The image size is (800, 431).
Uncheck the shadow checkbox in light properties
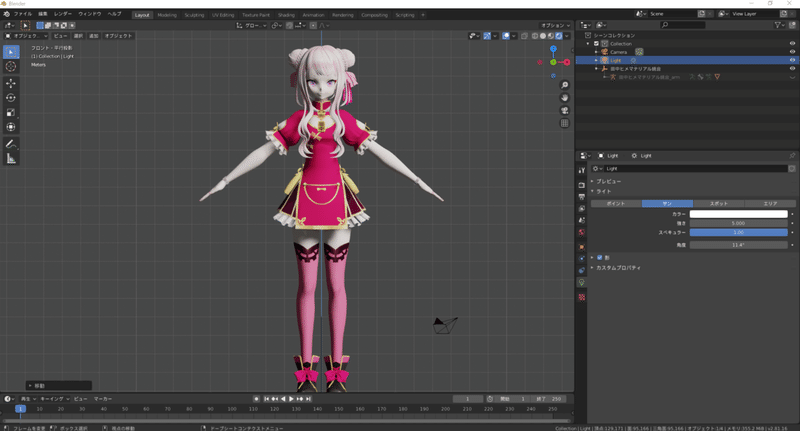pos(599,258)
